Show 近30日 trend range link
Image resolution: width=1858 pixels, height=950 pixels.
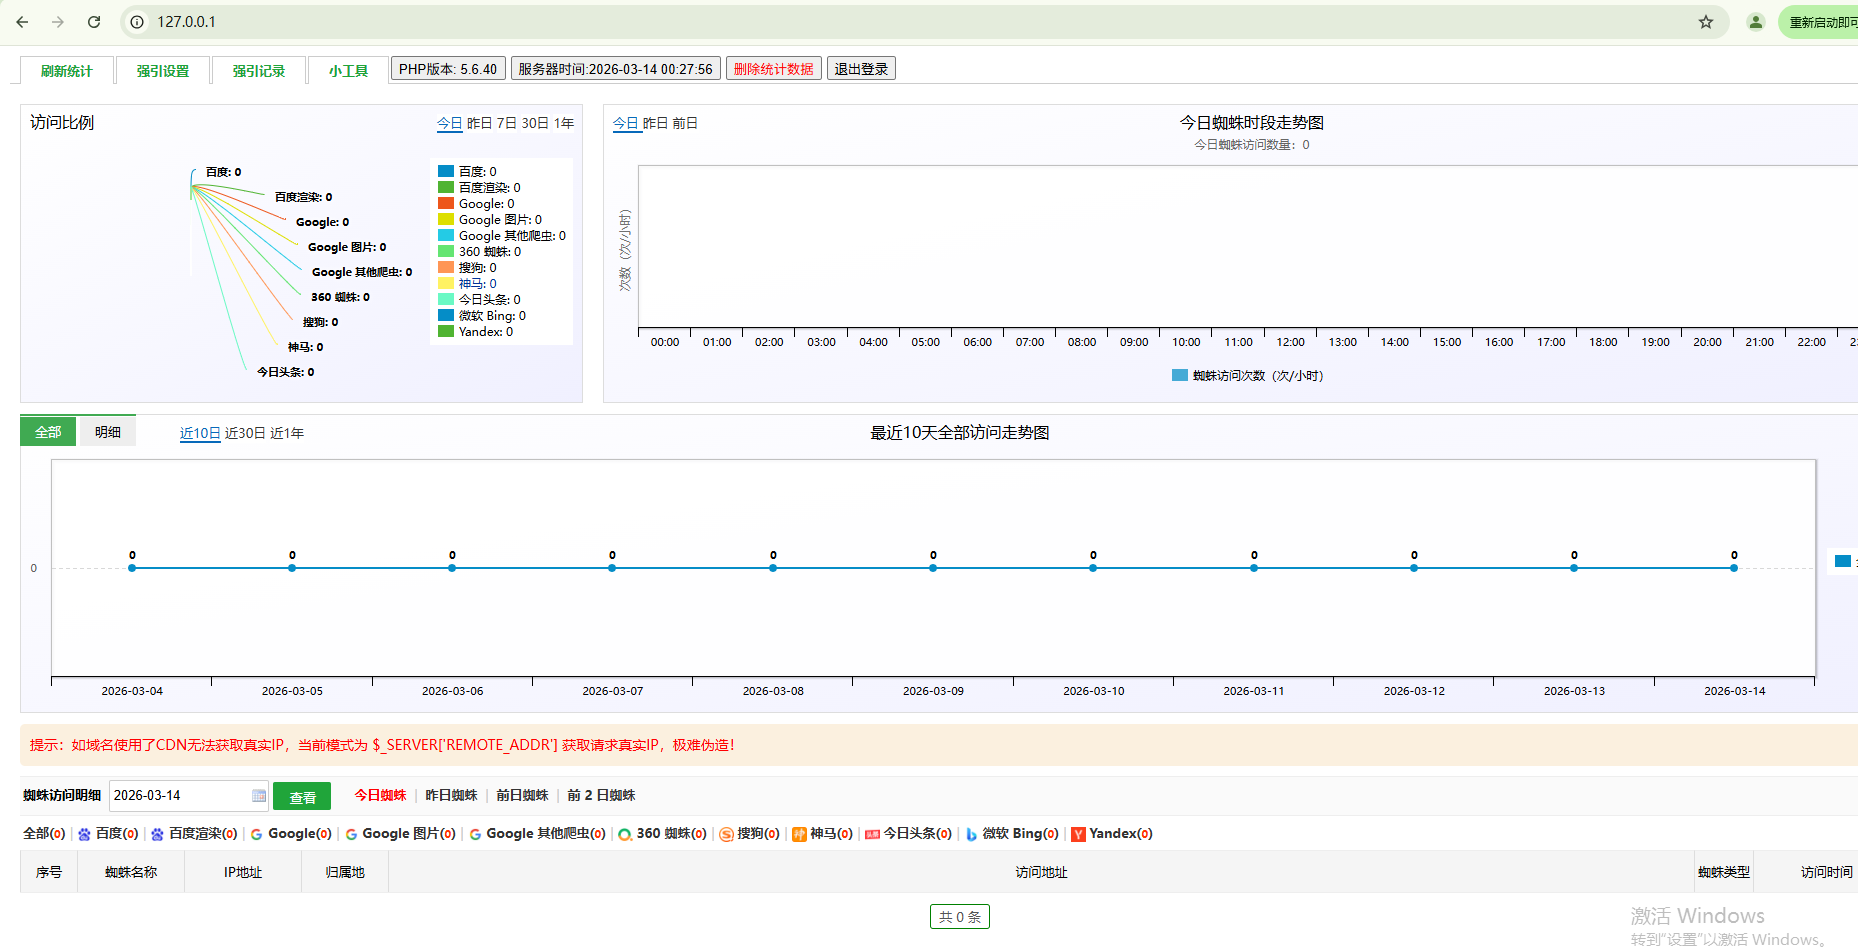(x=245, y=433)
